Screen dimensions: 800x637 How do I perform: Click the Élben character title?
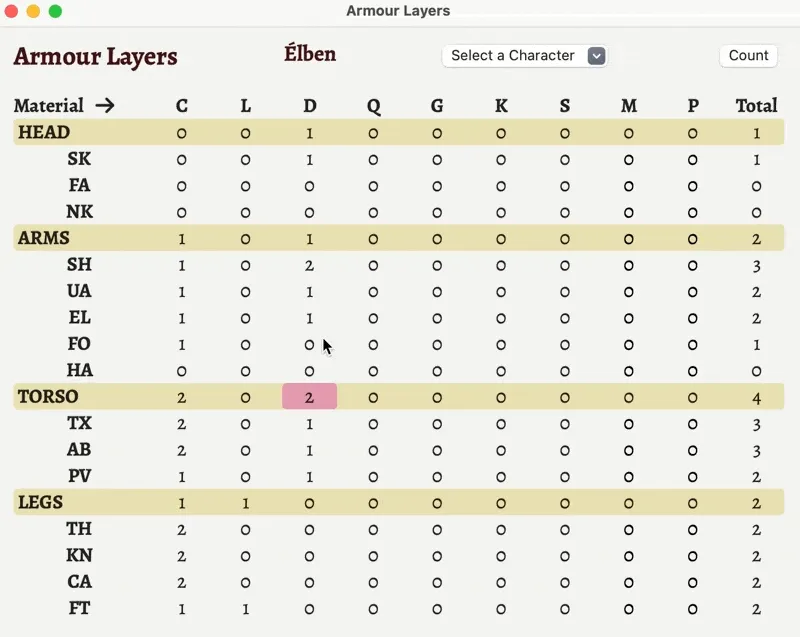[310, 54]
